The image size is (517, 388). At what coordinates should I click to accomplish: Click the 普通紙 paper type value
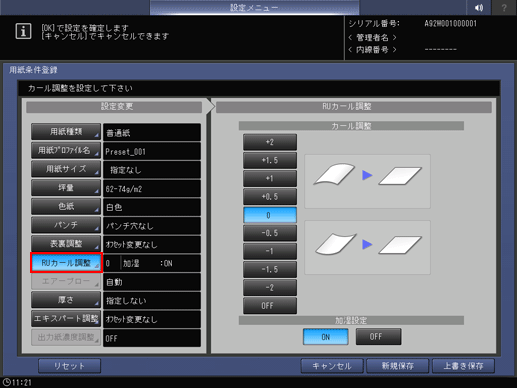click(x=152, y=132)
